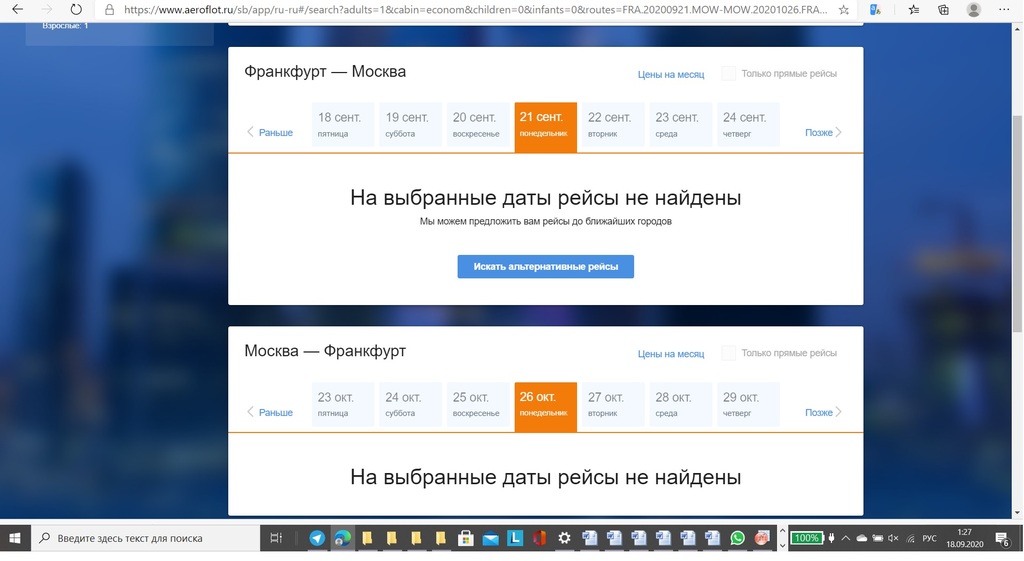Select the 24 сент. четверг date
Image resolution: width=1024 pixels, height=561 pixels.
click(748, 125)
